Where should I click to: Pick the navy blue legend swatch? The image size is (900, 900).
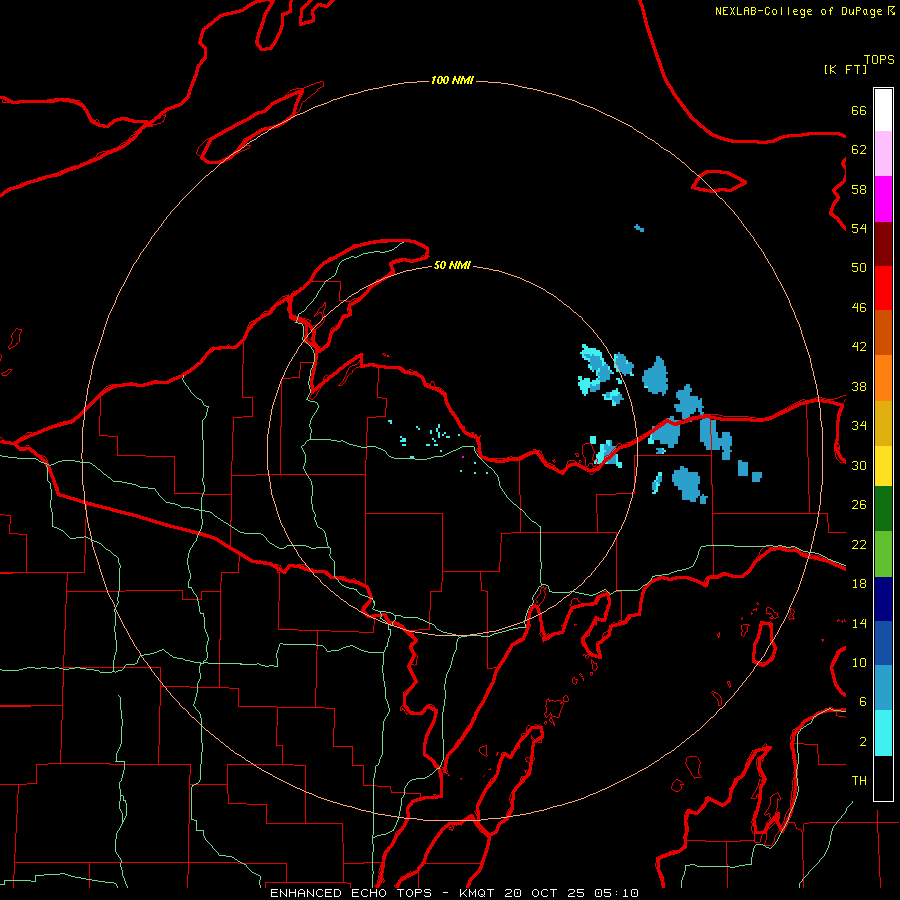883,599
